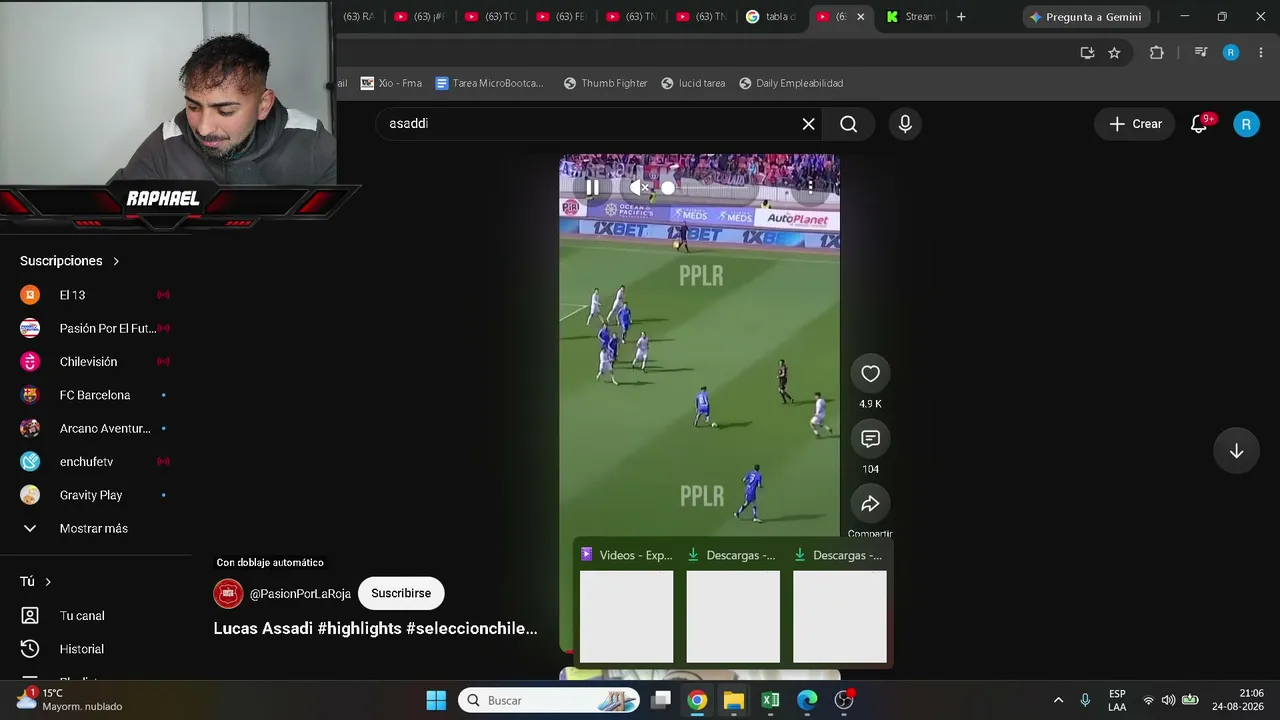The width and height of the screenshot is (1280, 720).
Task: Pause the Shorts video
Action: [x=592, y=187]
